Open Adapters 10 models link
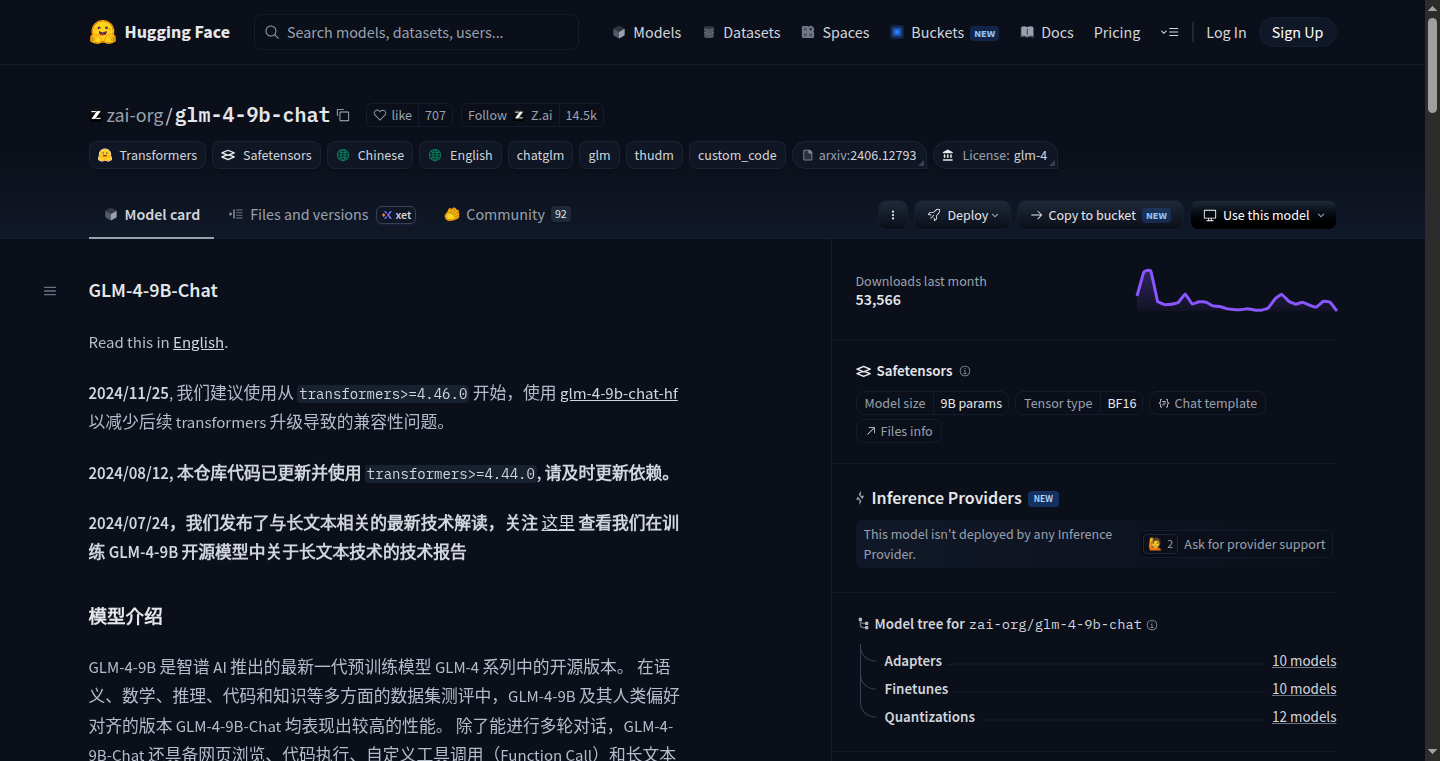This screenshot has height=761, width=1440. (x=1304, y=661)
